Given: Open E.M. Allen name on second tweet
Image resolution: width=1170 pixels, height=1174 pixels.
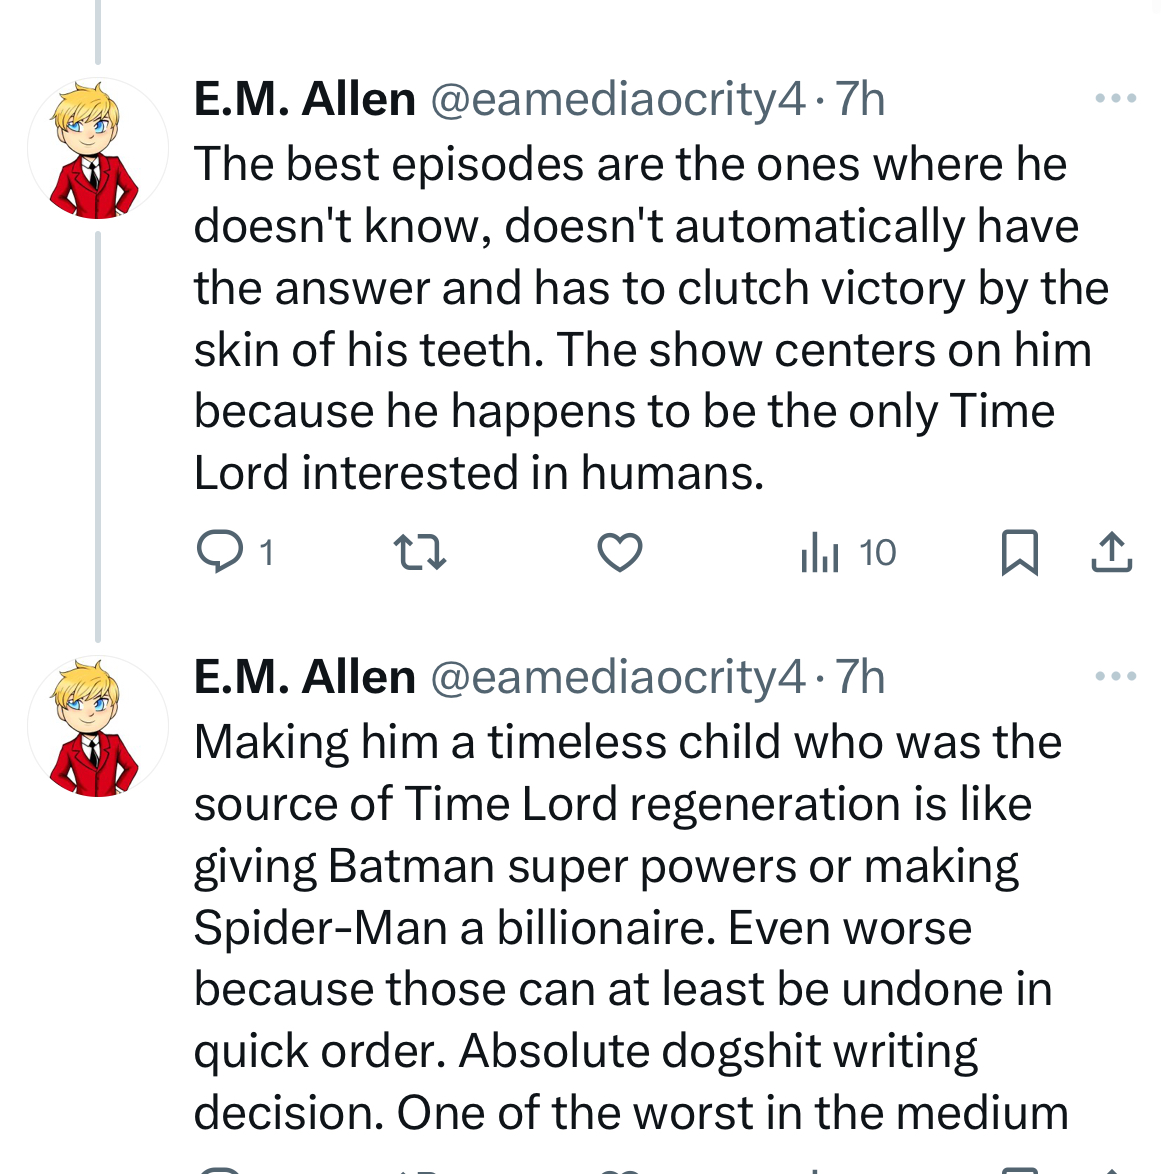Looking at the screenshot, I should coord(305,677).
